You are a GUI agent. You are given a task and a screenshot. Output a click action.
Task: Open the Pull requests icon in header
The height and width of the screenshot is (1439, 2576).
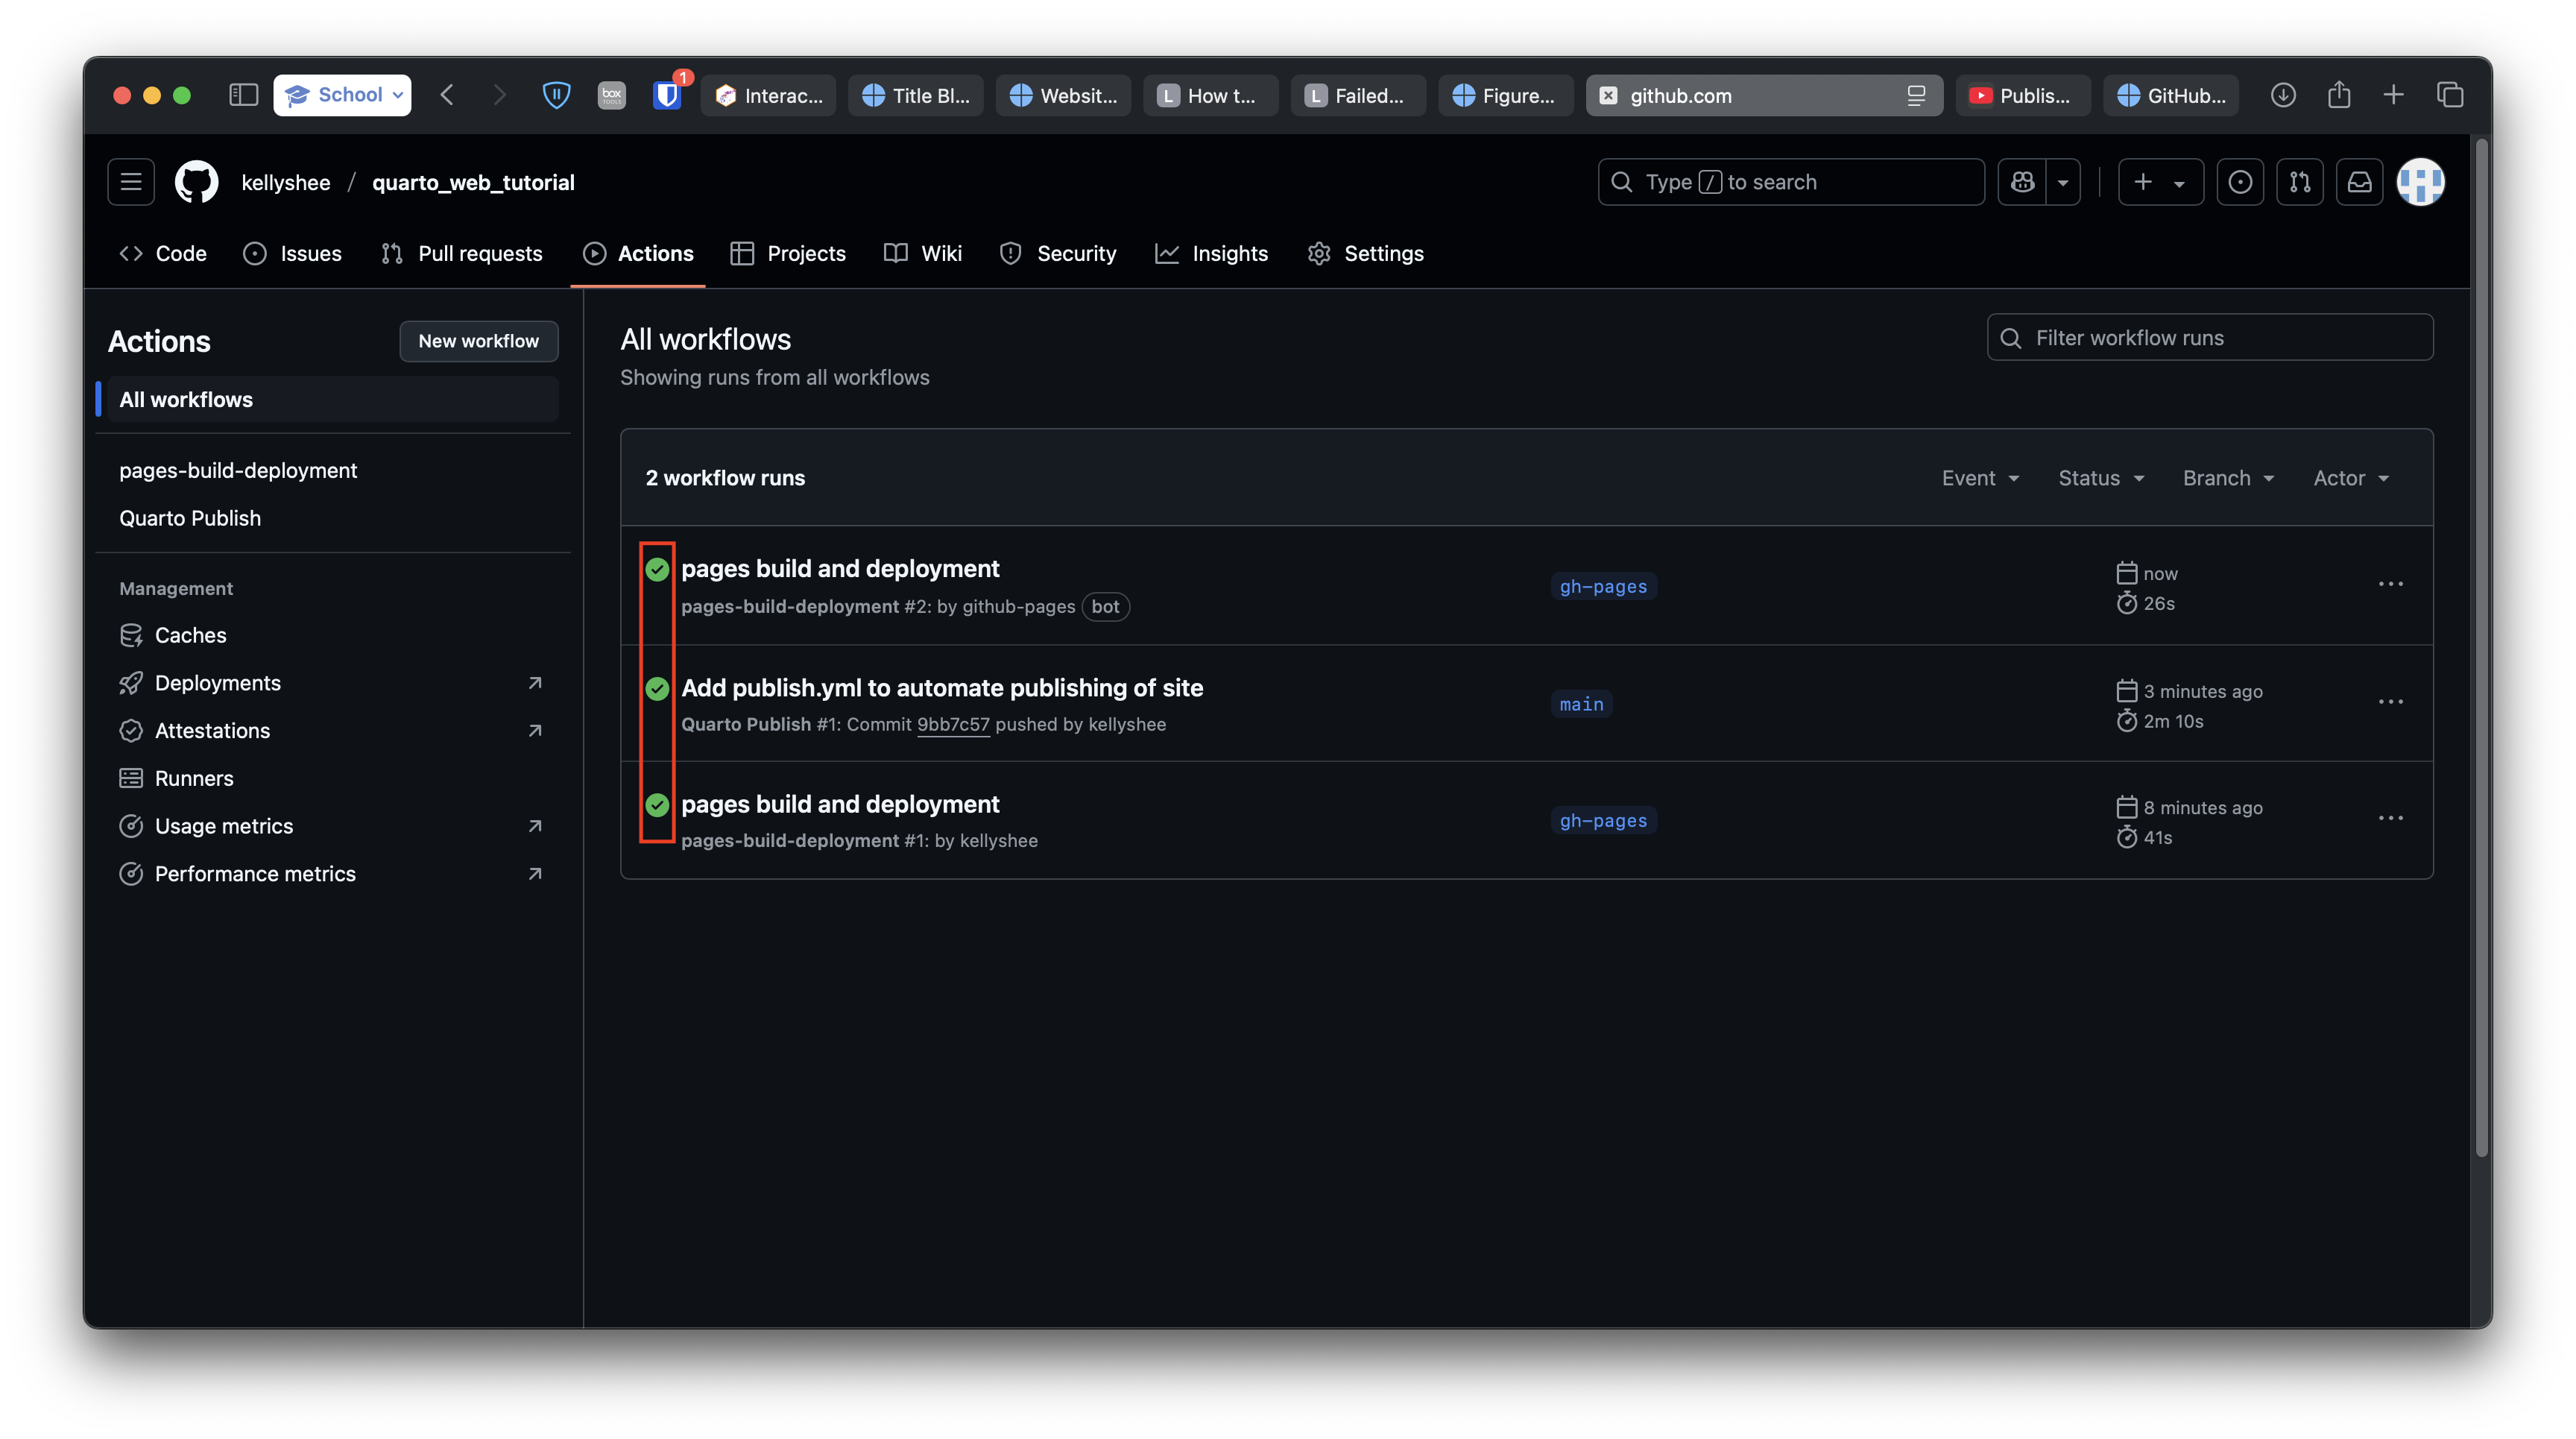[2300, 182]
